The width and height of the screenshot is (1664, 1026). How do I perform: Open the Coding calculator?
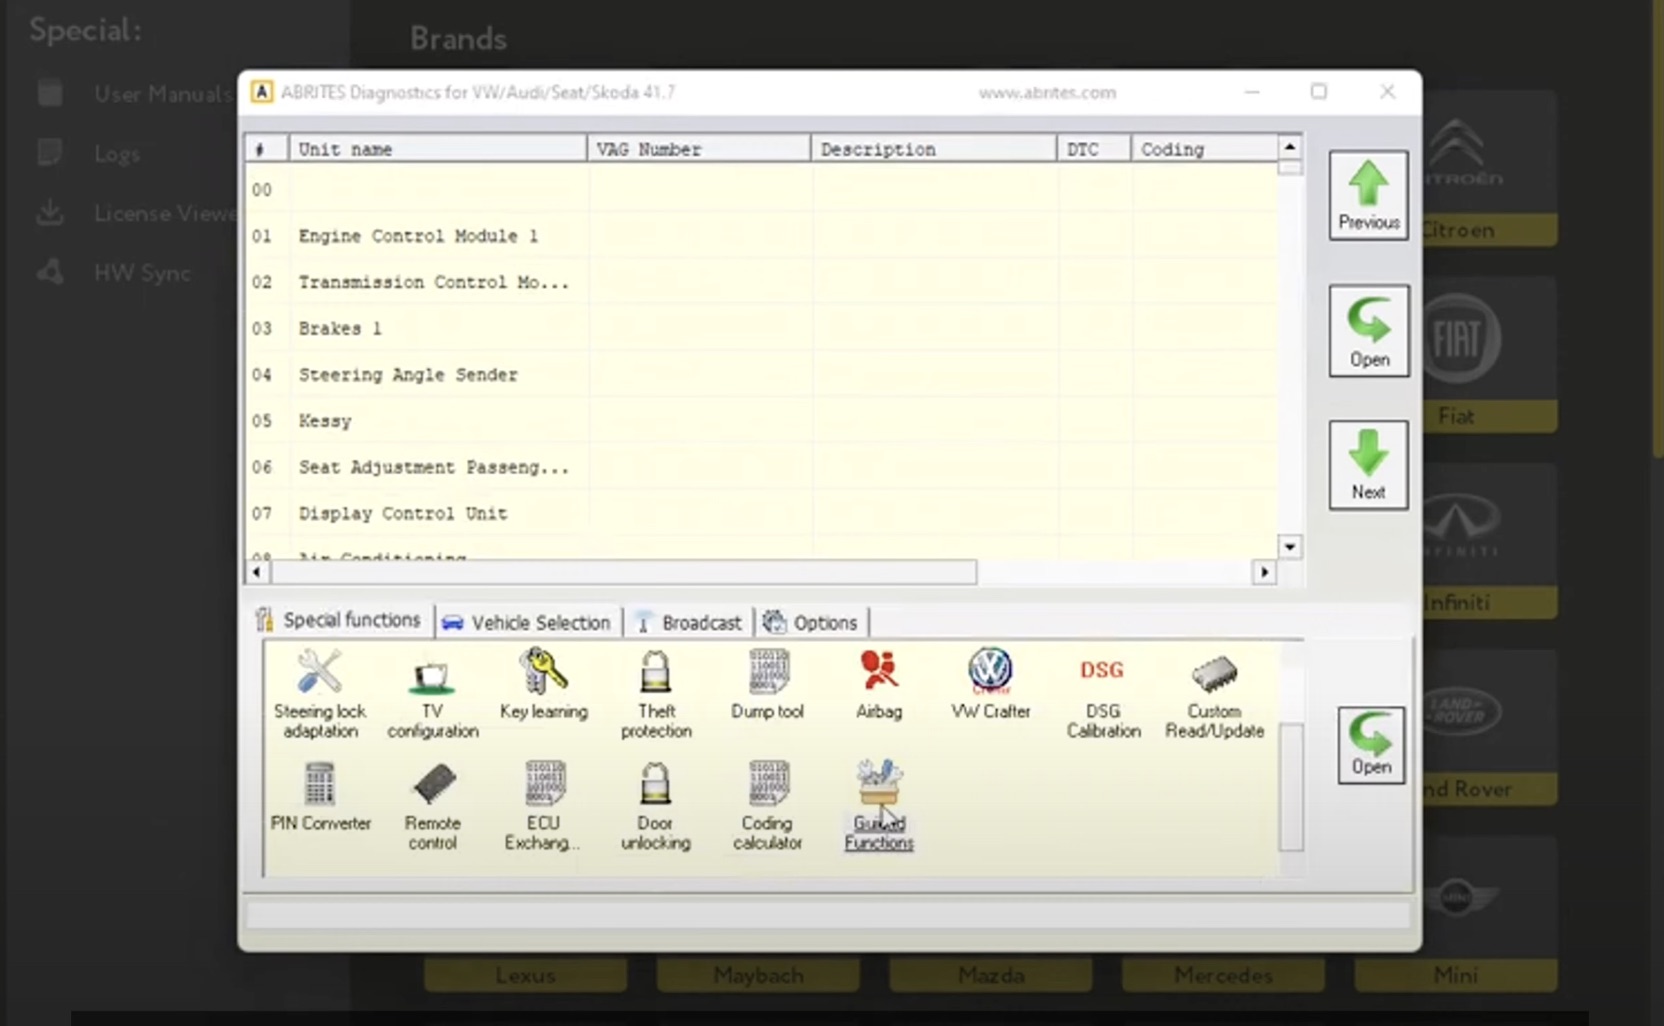click(767, 806)
